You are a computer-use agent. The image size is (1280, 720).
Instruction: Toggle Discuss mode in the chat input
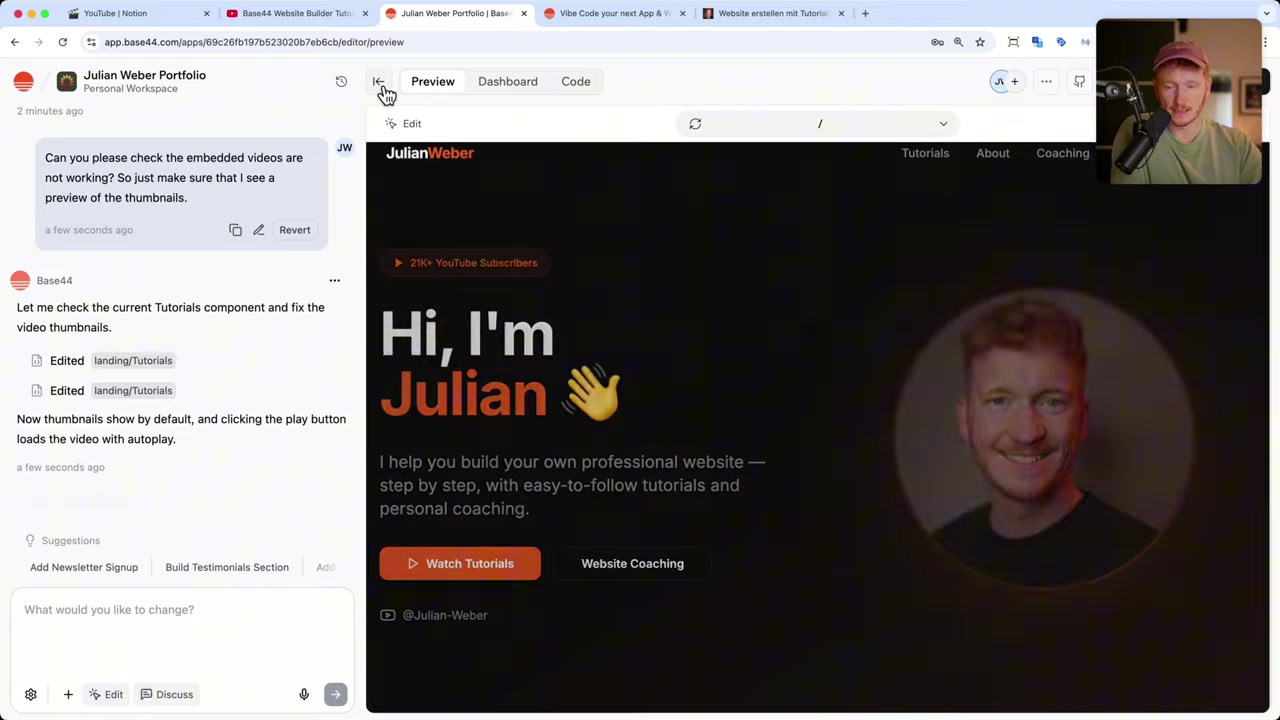point(166,694)
